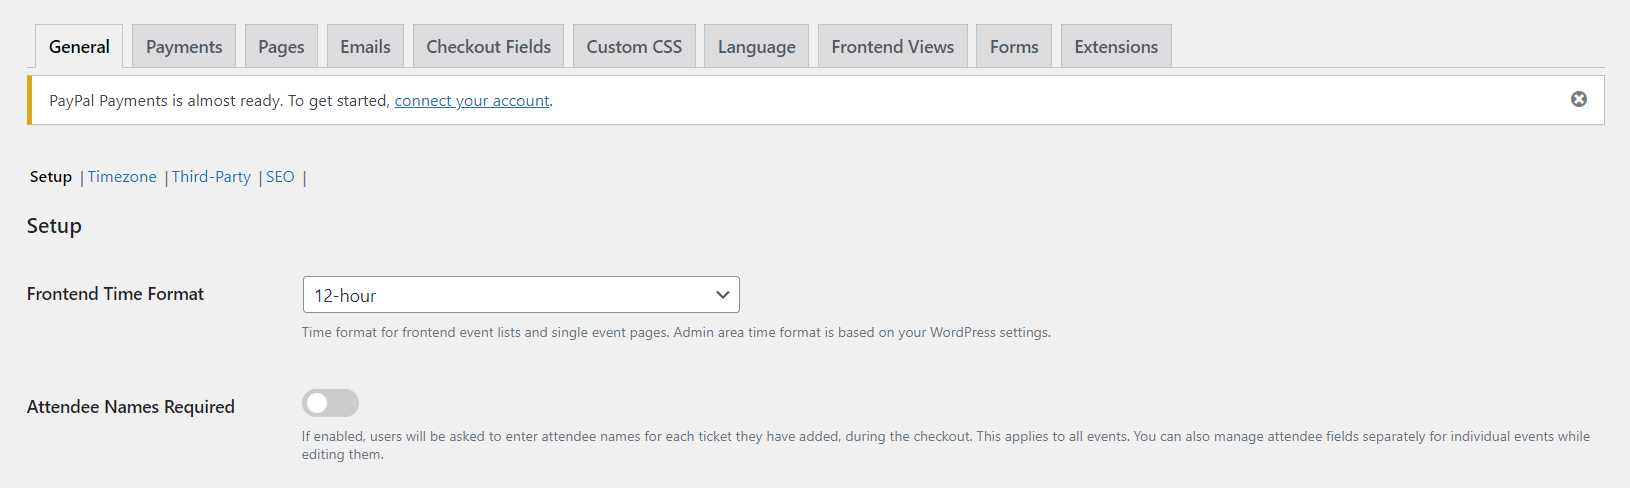Open the Extensions tab

pyautogui.click(x=1116, y=47)
